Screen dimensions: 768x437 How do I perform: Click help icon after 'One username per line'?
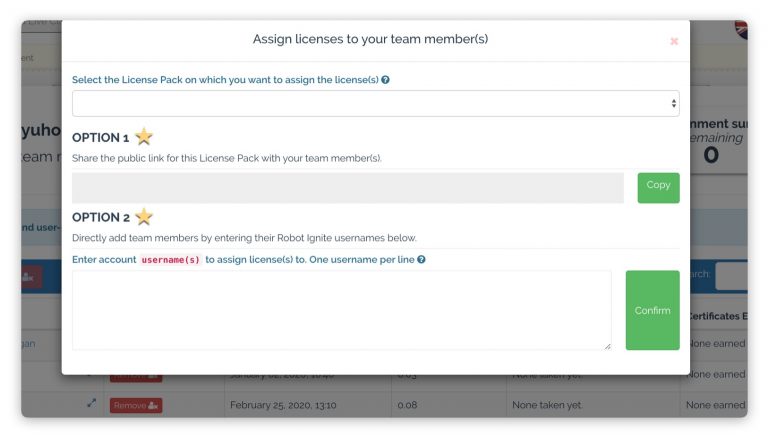pos(421,260)
